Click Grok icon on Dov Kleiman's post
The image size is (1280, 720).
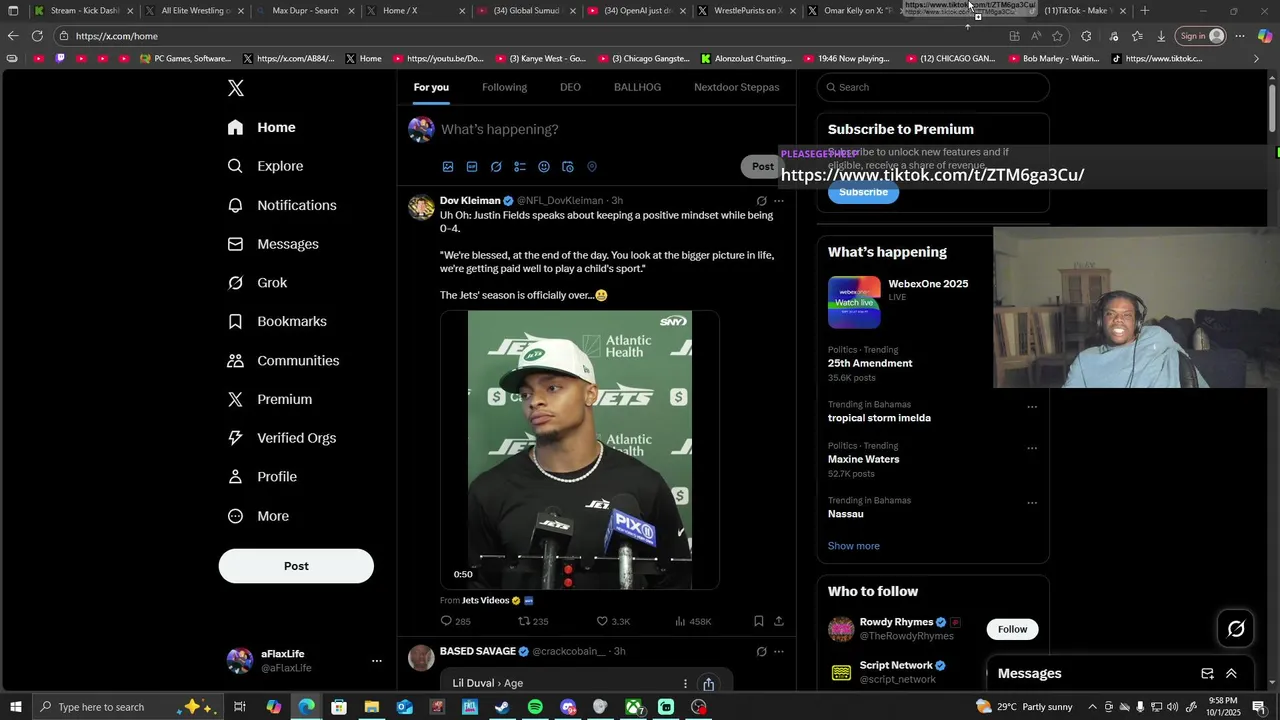(761, 201)
